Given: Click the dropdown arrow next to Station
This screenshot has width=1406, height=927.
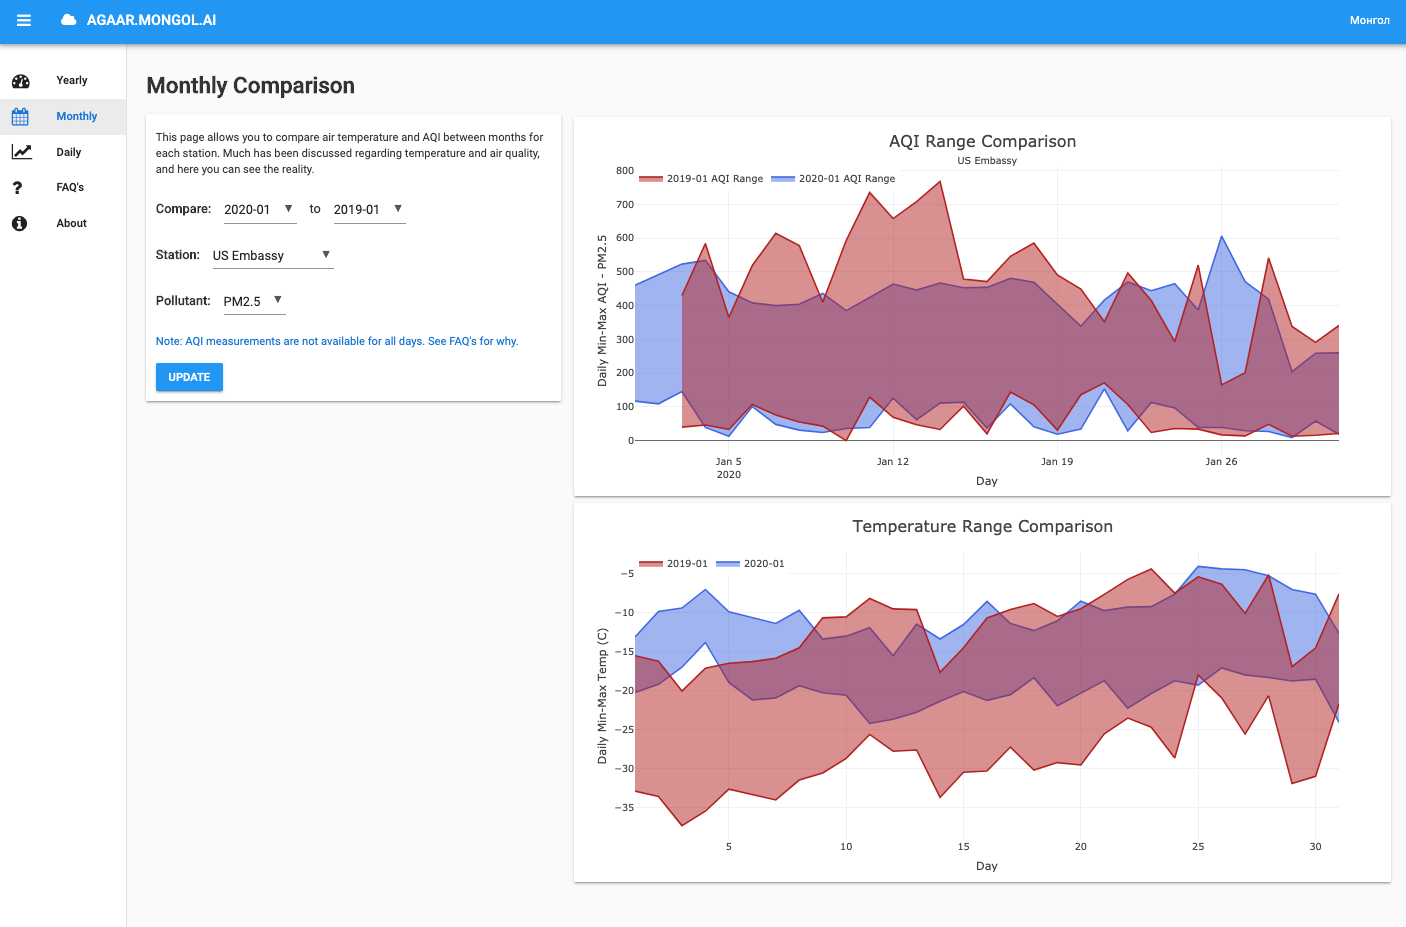Looking at the screenshot, I should pos(326,255).
